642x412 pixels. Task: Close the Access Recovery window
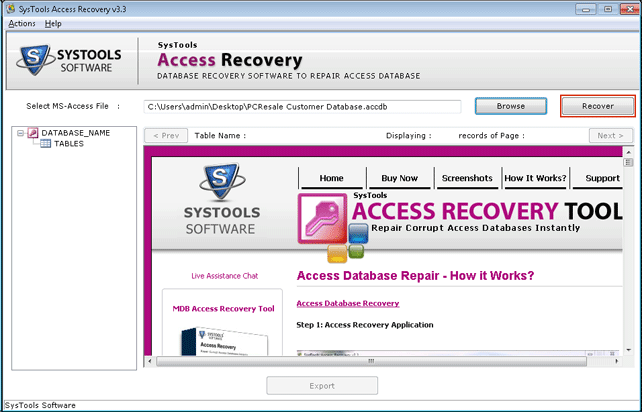click(x=630, y=9)
